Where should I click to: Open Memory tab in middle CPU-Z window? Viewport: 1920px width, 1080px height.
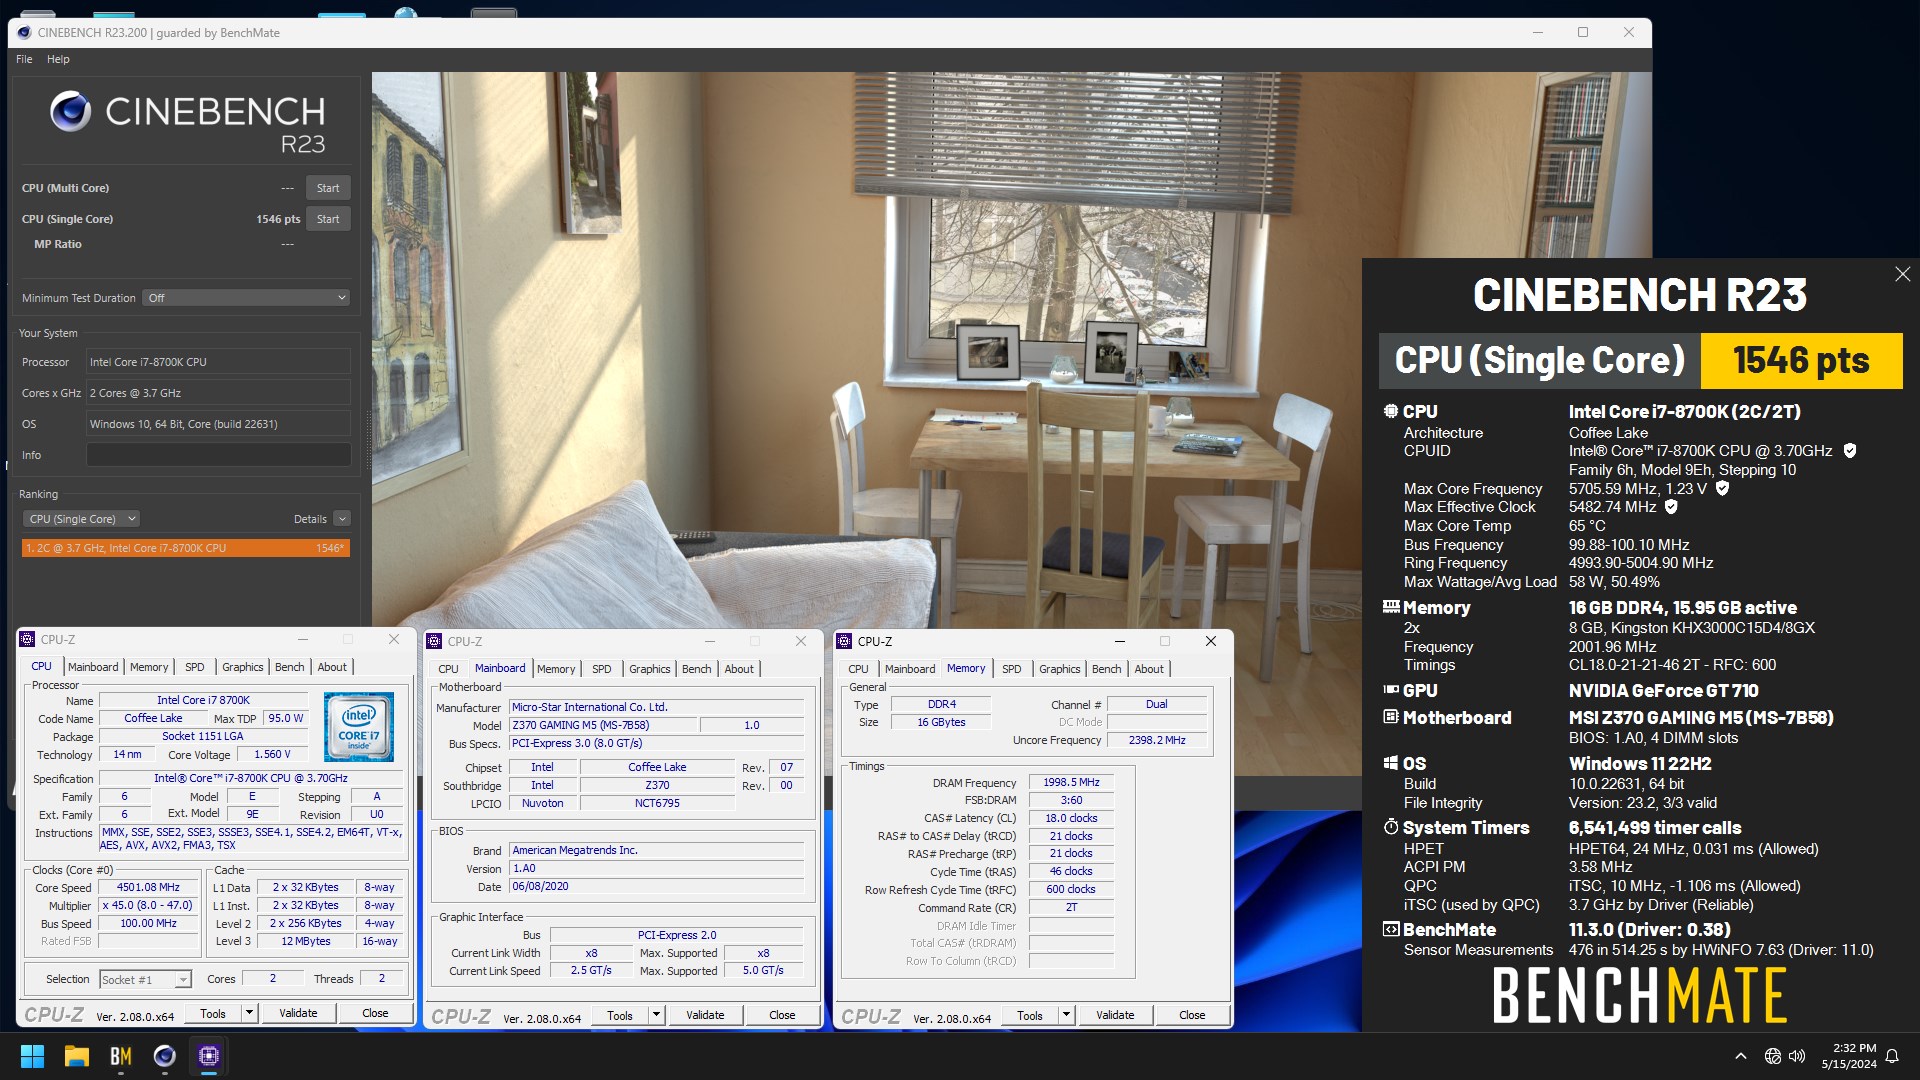click(x=556, y=669)
